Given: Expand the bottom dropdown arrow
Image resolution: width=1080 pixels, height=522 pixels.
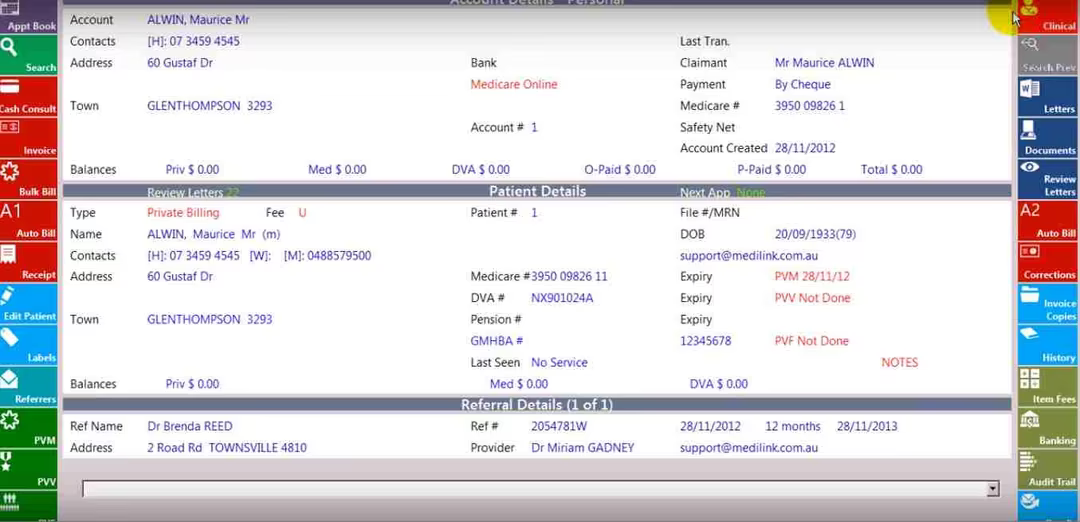Looking at the screenshot, I should tap(993, 489).
